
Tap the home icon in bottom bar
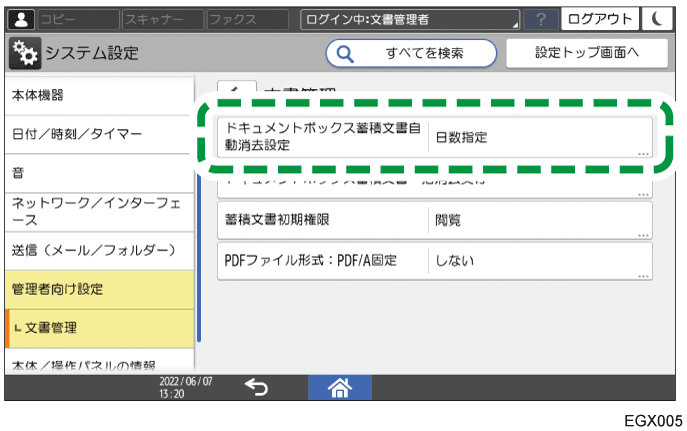tap(340, 388)
